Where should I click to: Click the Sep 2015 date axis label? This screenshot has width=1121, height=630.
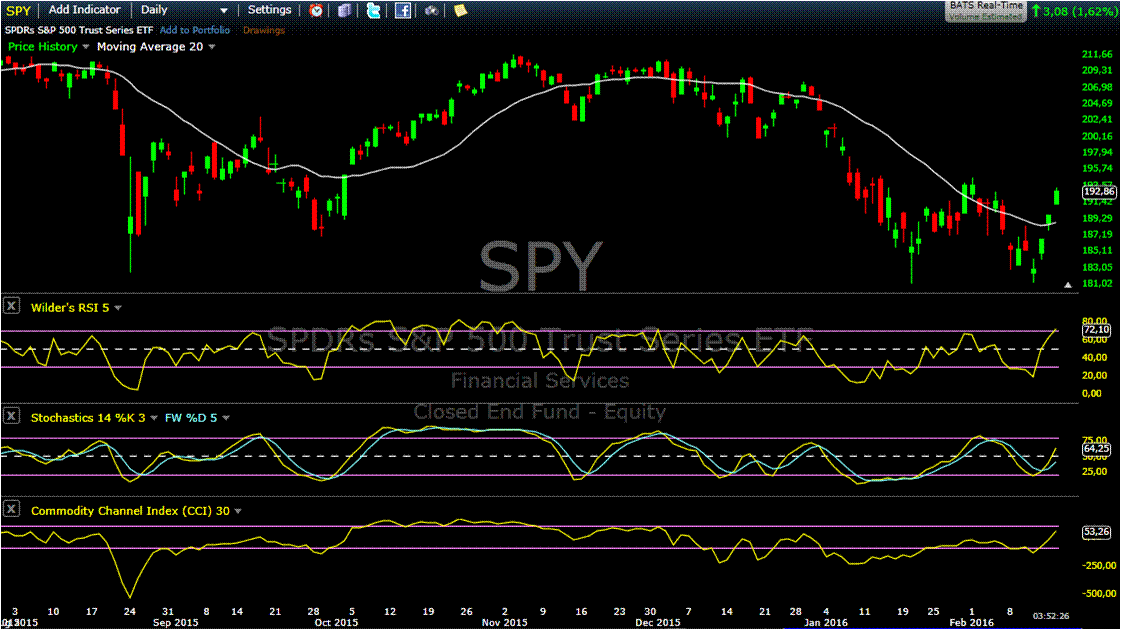pos(176,622)
